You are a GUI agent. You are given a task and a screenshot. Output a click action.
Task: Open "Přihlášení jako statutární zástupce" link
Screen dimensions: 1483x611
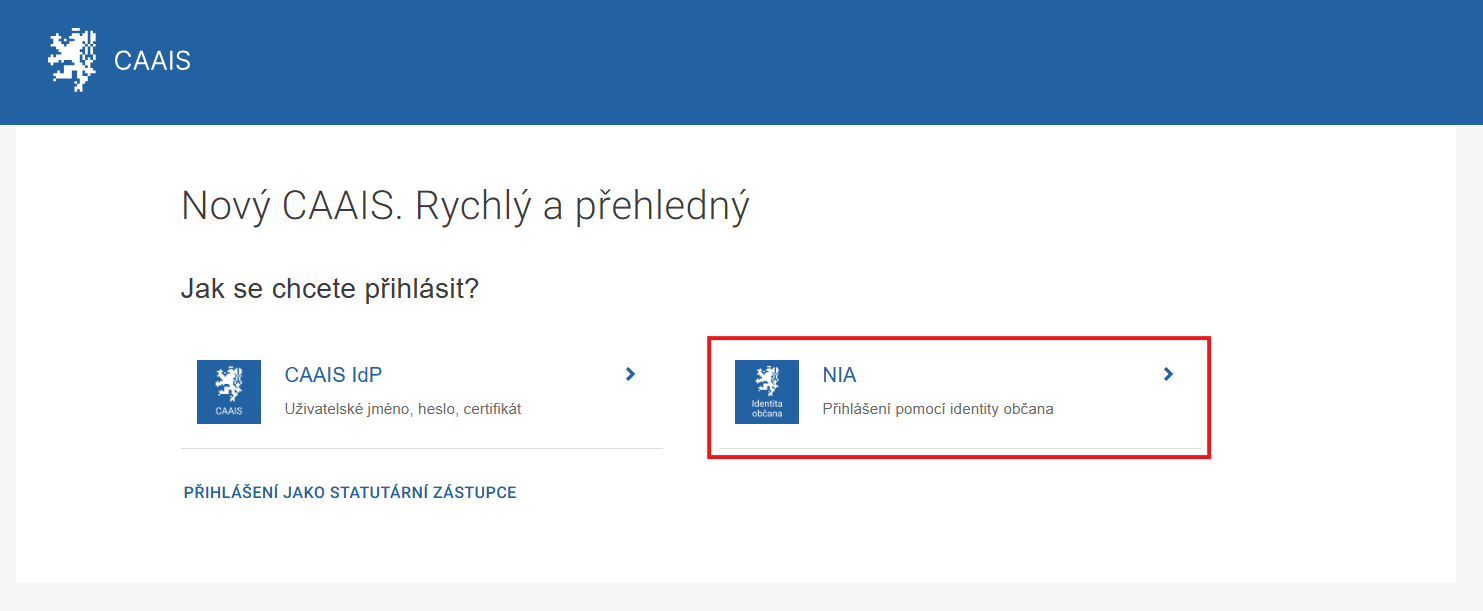tap(350, 493)
